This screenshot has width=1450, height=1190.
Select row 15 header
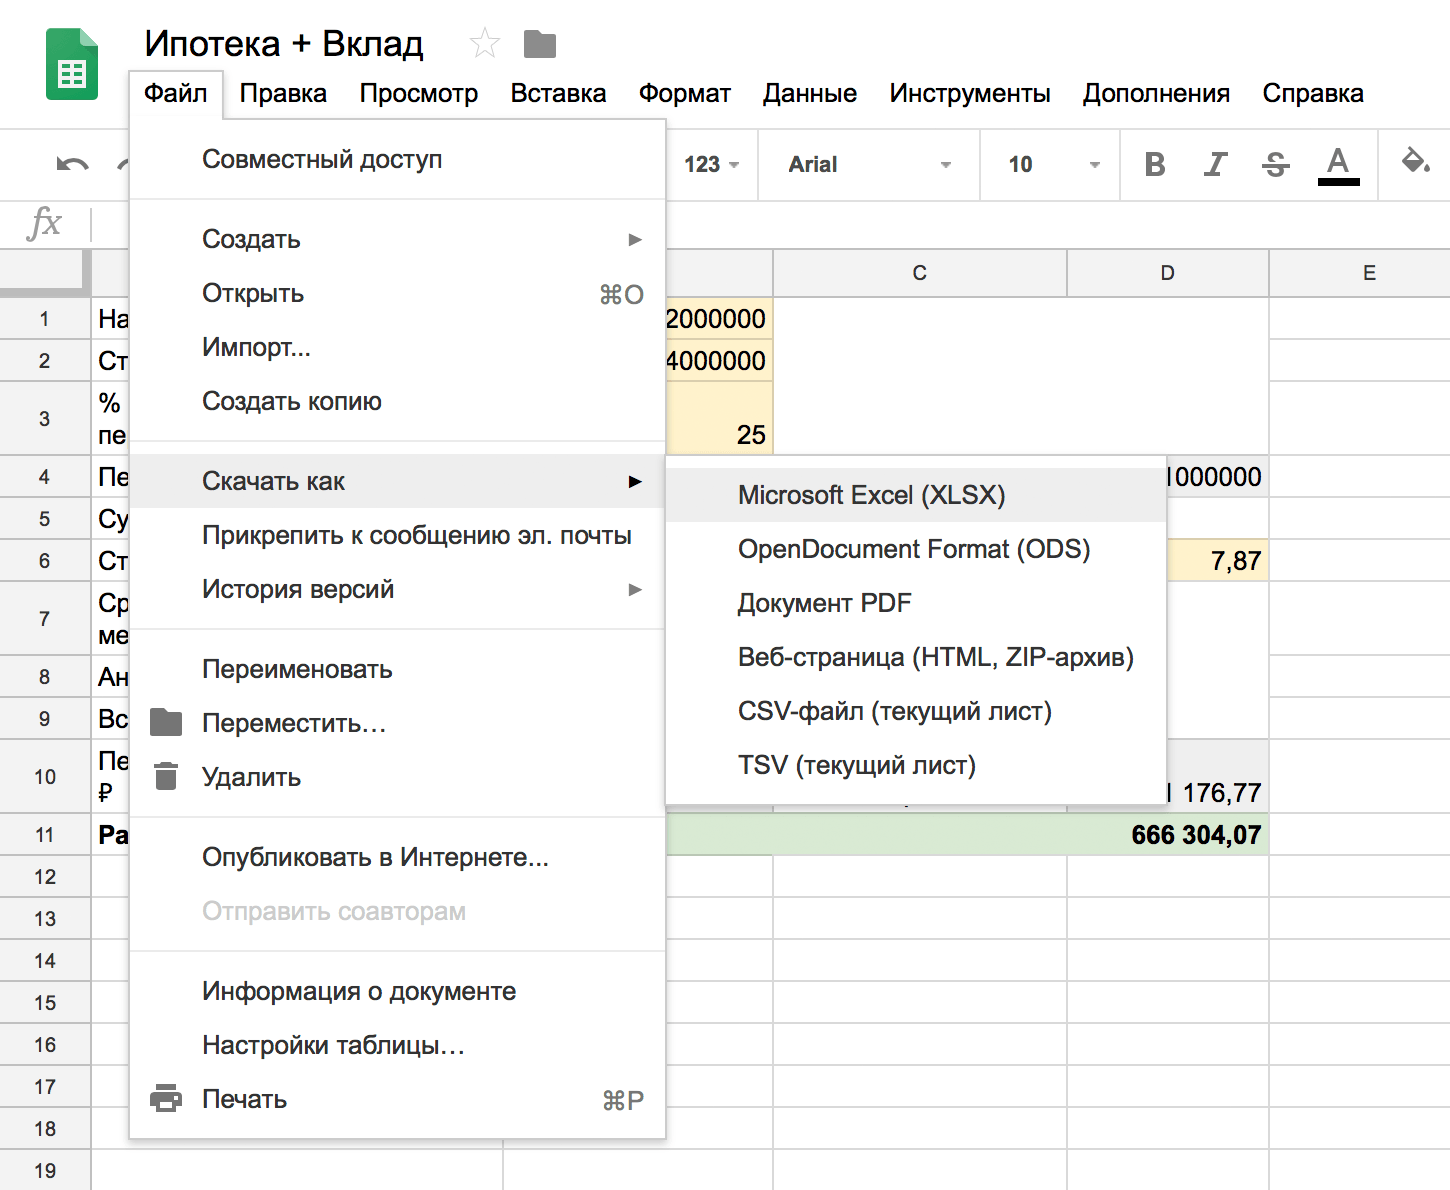(45, 1002)
